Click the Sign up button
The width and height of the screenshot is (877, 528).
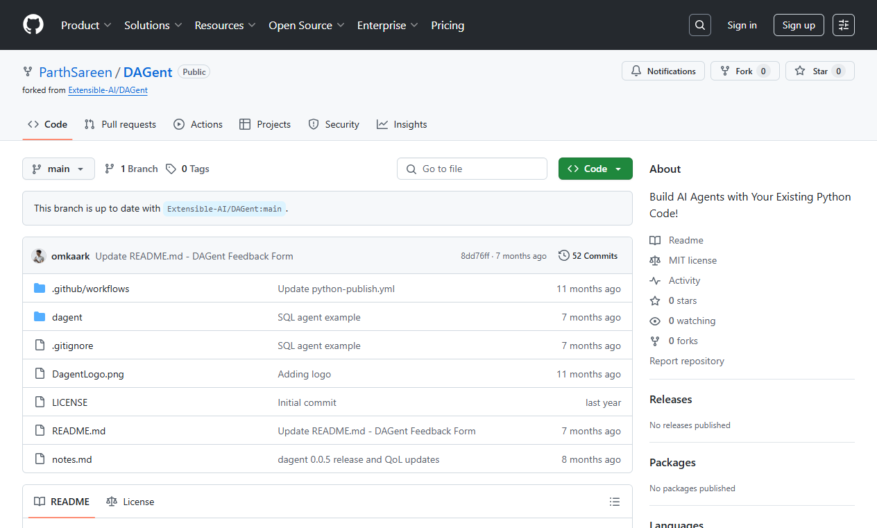pyautogui.click(x=798, y=25)
